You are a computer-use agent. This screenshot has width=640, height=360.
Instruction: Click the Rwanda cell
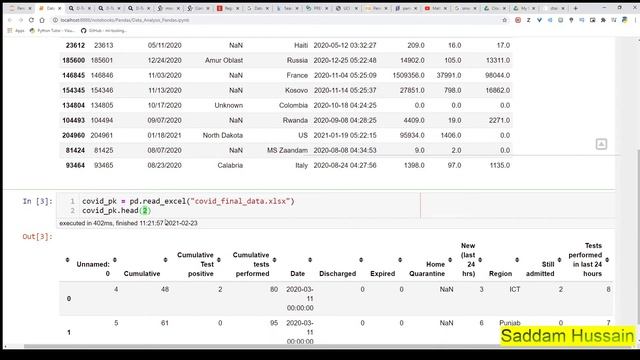[x=295, y=120]
